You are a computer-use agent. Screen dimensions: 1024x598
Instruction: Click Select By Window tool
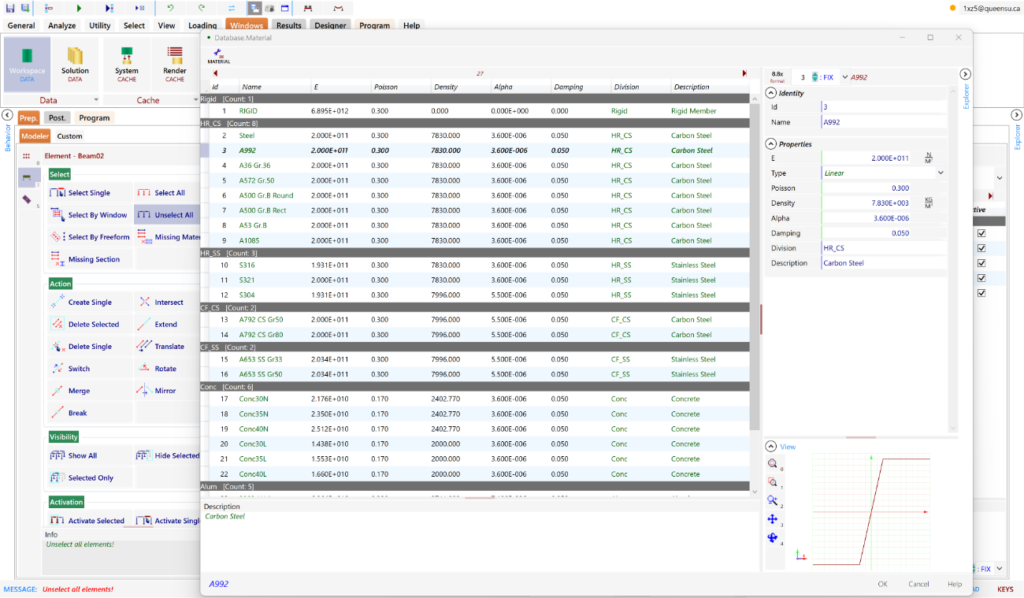click(89, 215)
